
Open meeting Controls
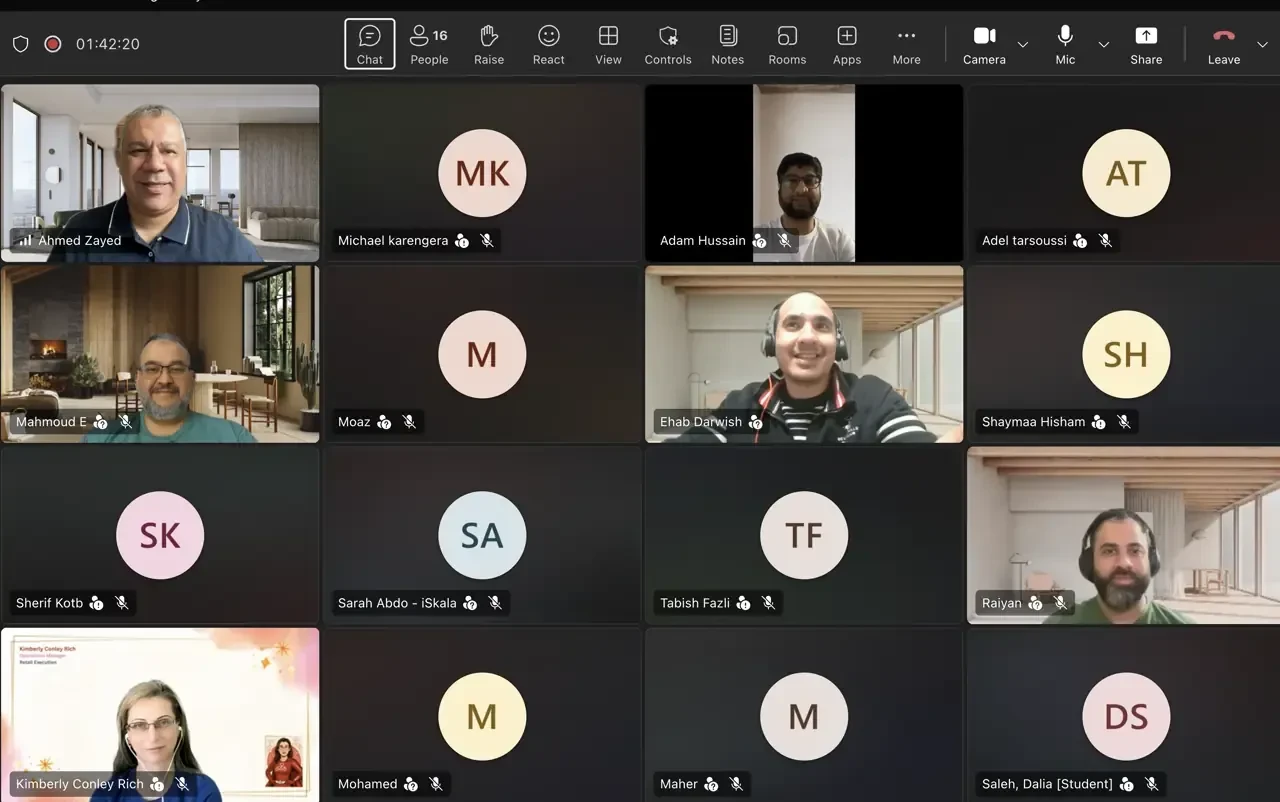668,44
